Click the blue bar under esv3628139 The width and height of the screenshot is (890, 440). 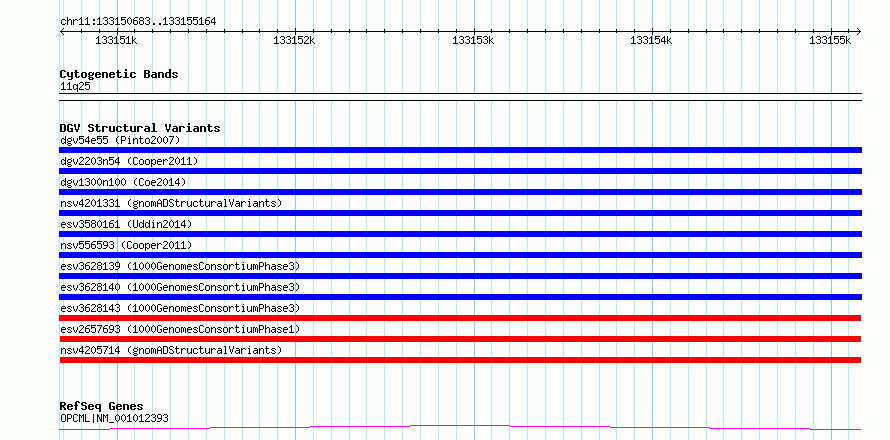pyautogui.click(x=461, y=276)
